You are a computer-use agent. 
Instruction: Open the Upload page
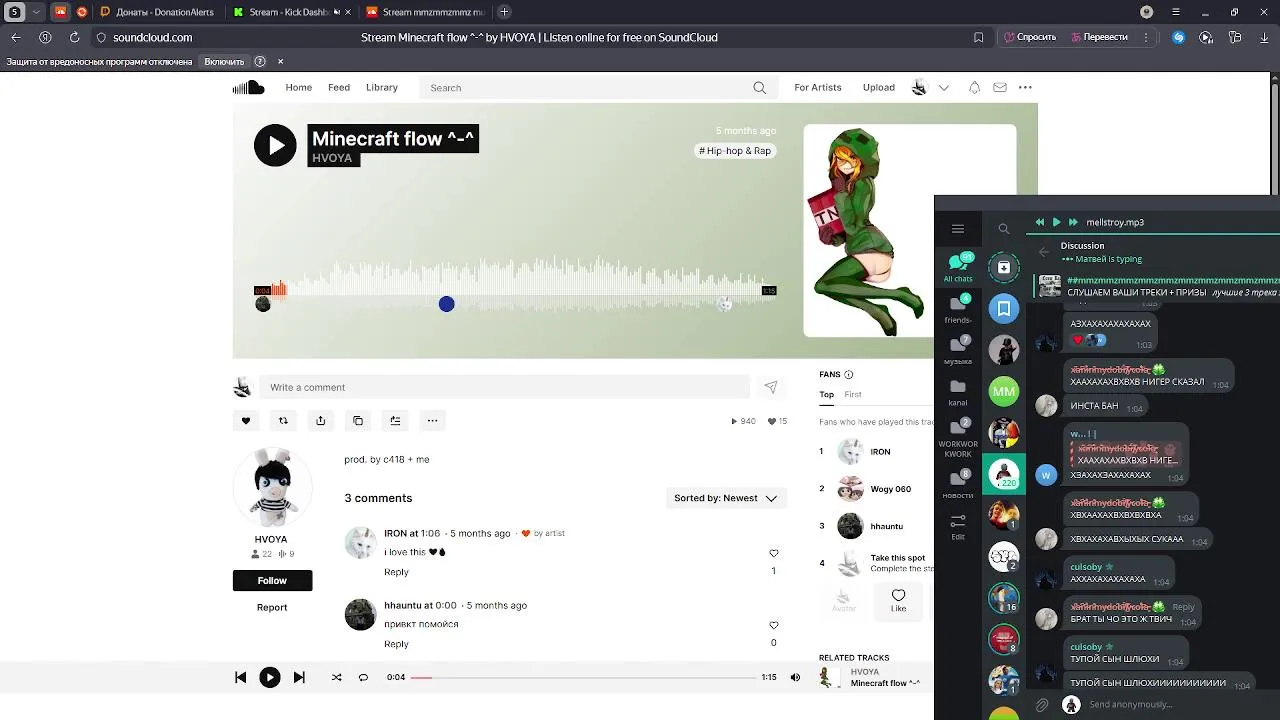(879, 88)
